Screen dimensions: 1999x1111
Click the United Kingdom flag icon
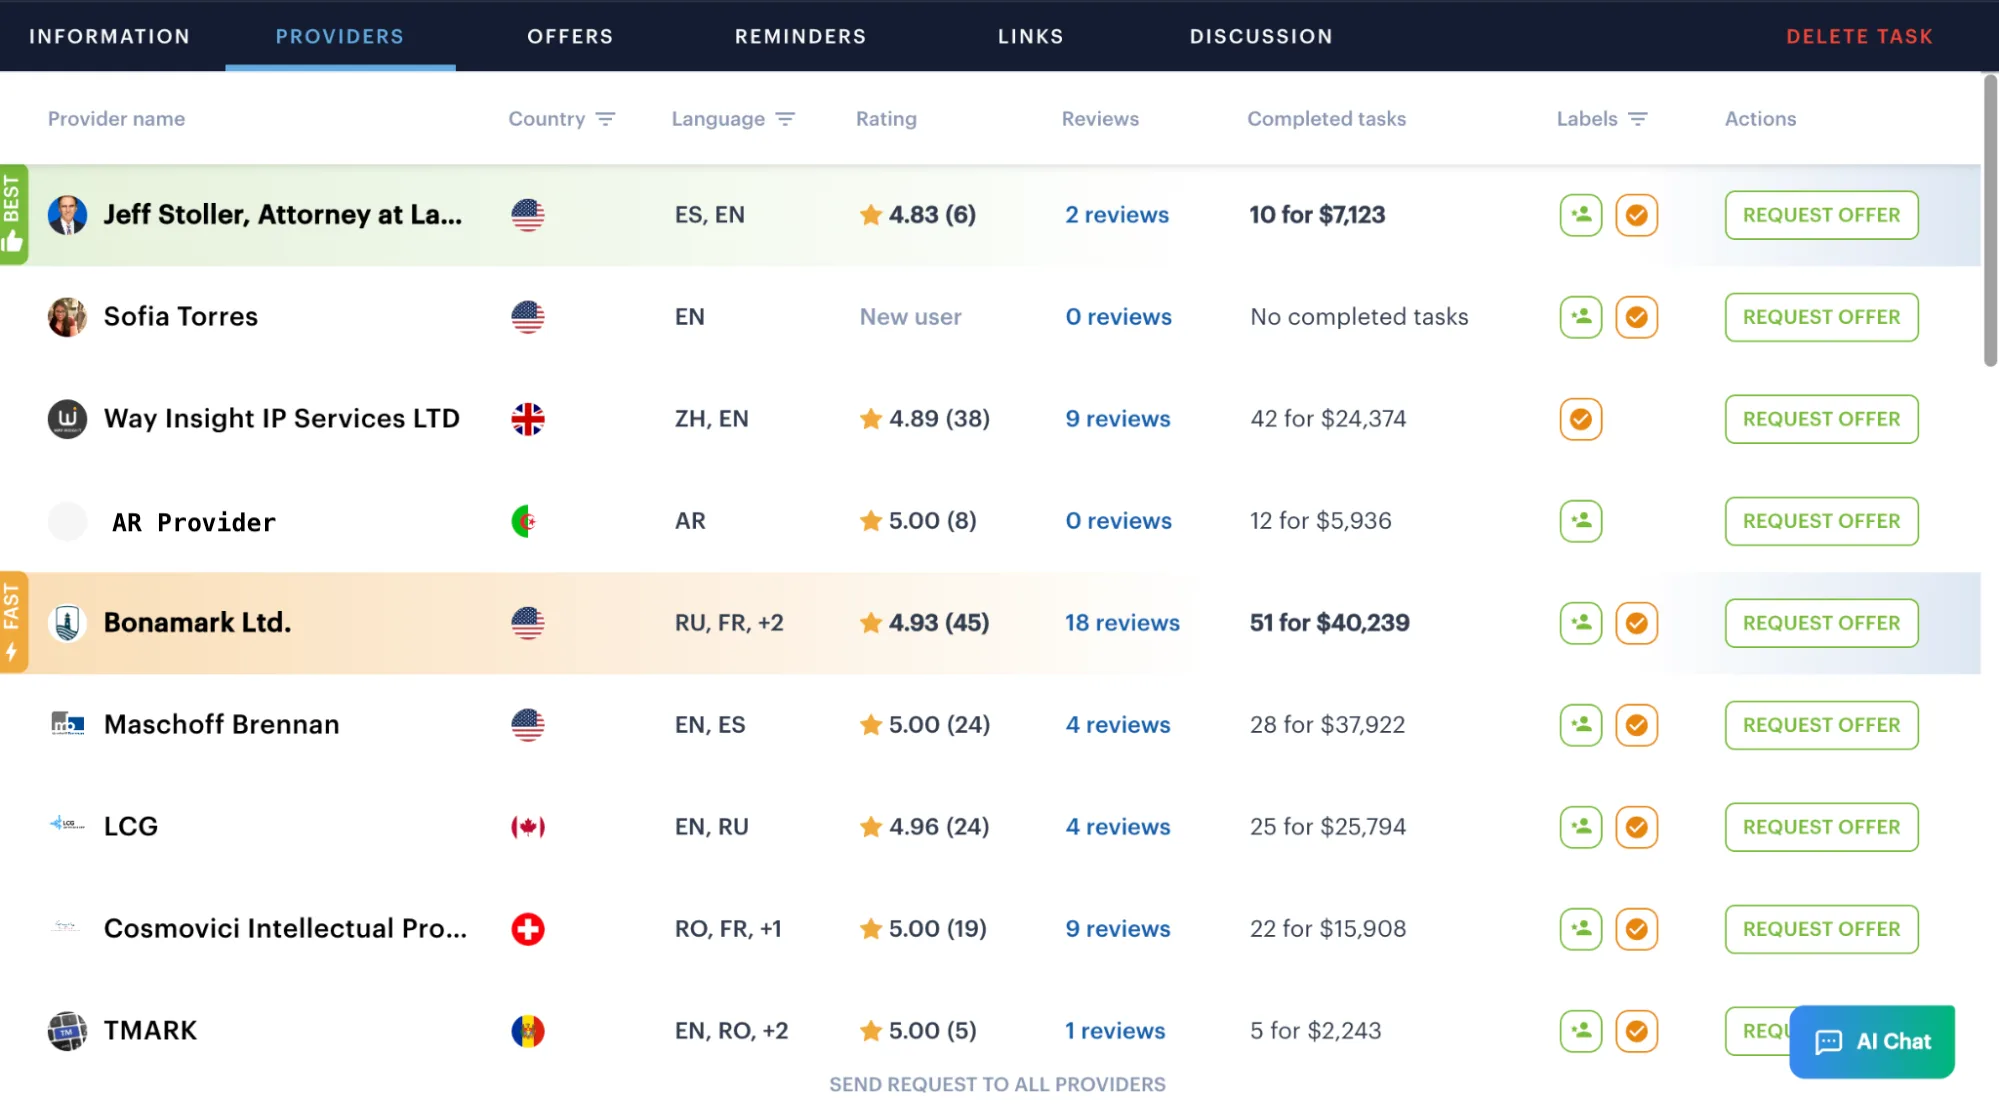[528, 419]
